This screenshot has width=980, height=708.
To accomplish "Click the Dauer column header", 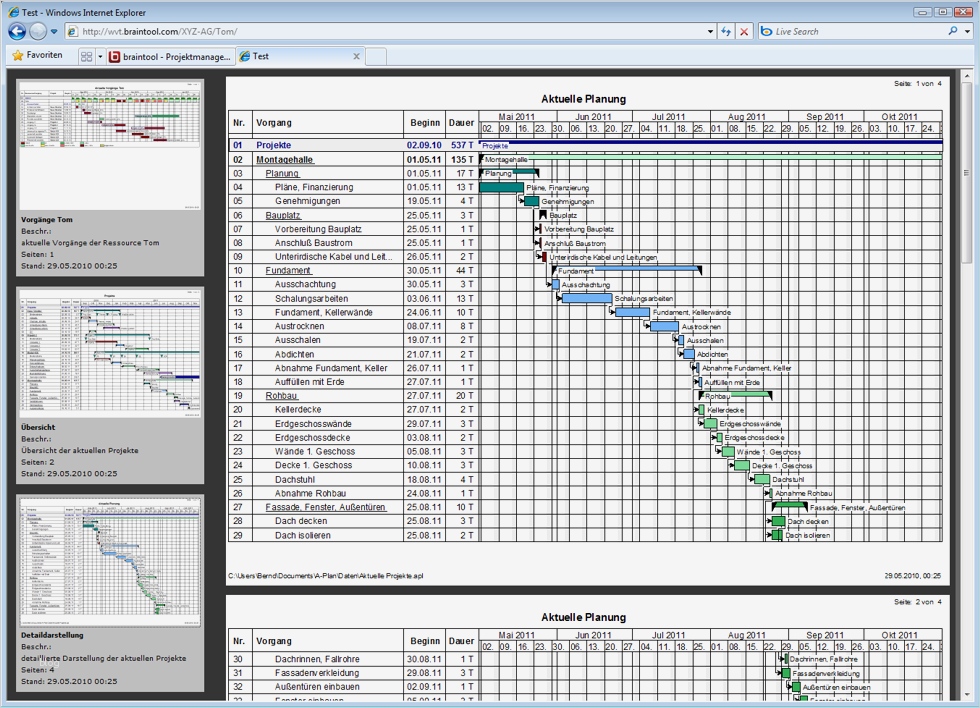I will pos(461,122).
